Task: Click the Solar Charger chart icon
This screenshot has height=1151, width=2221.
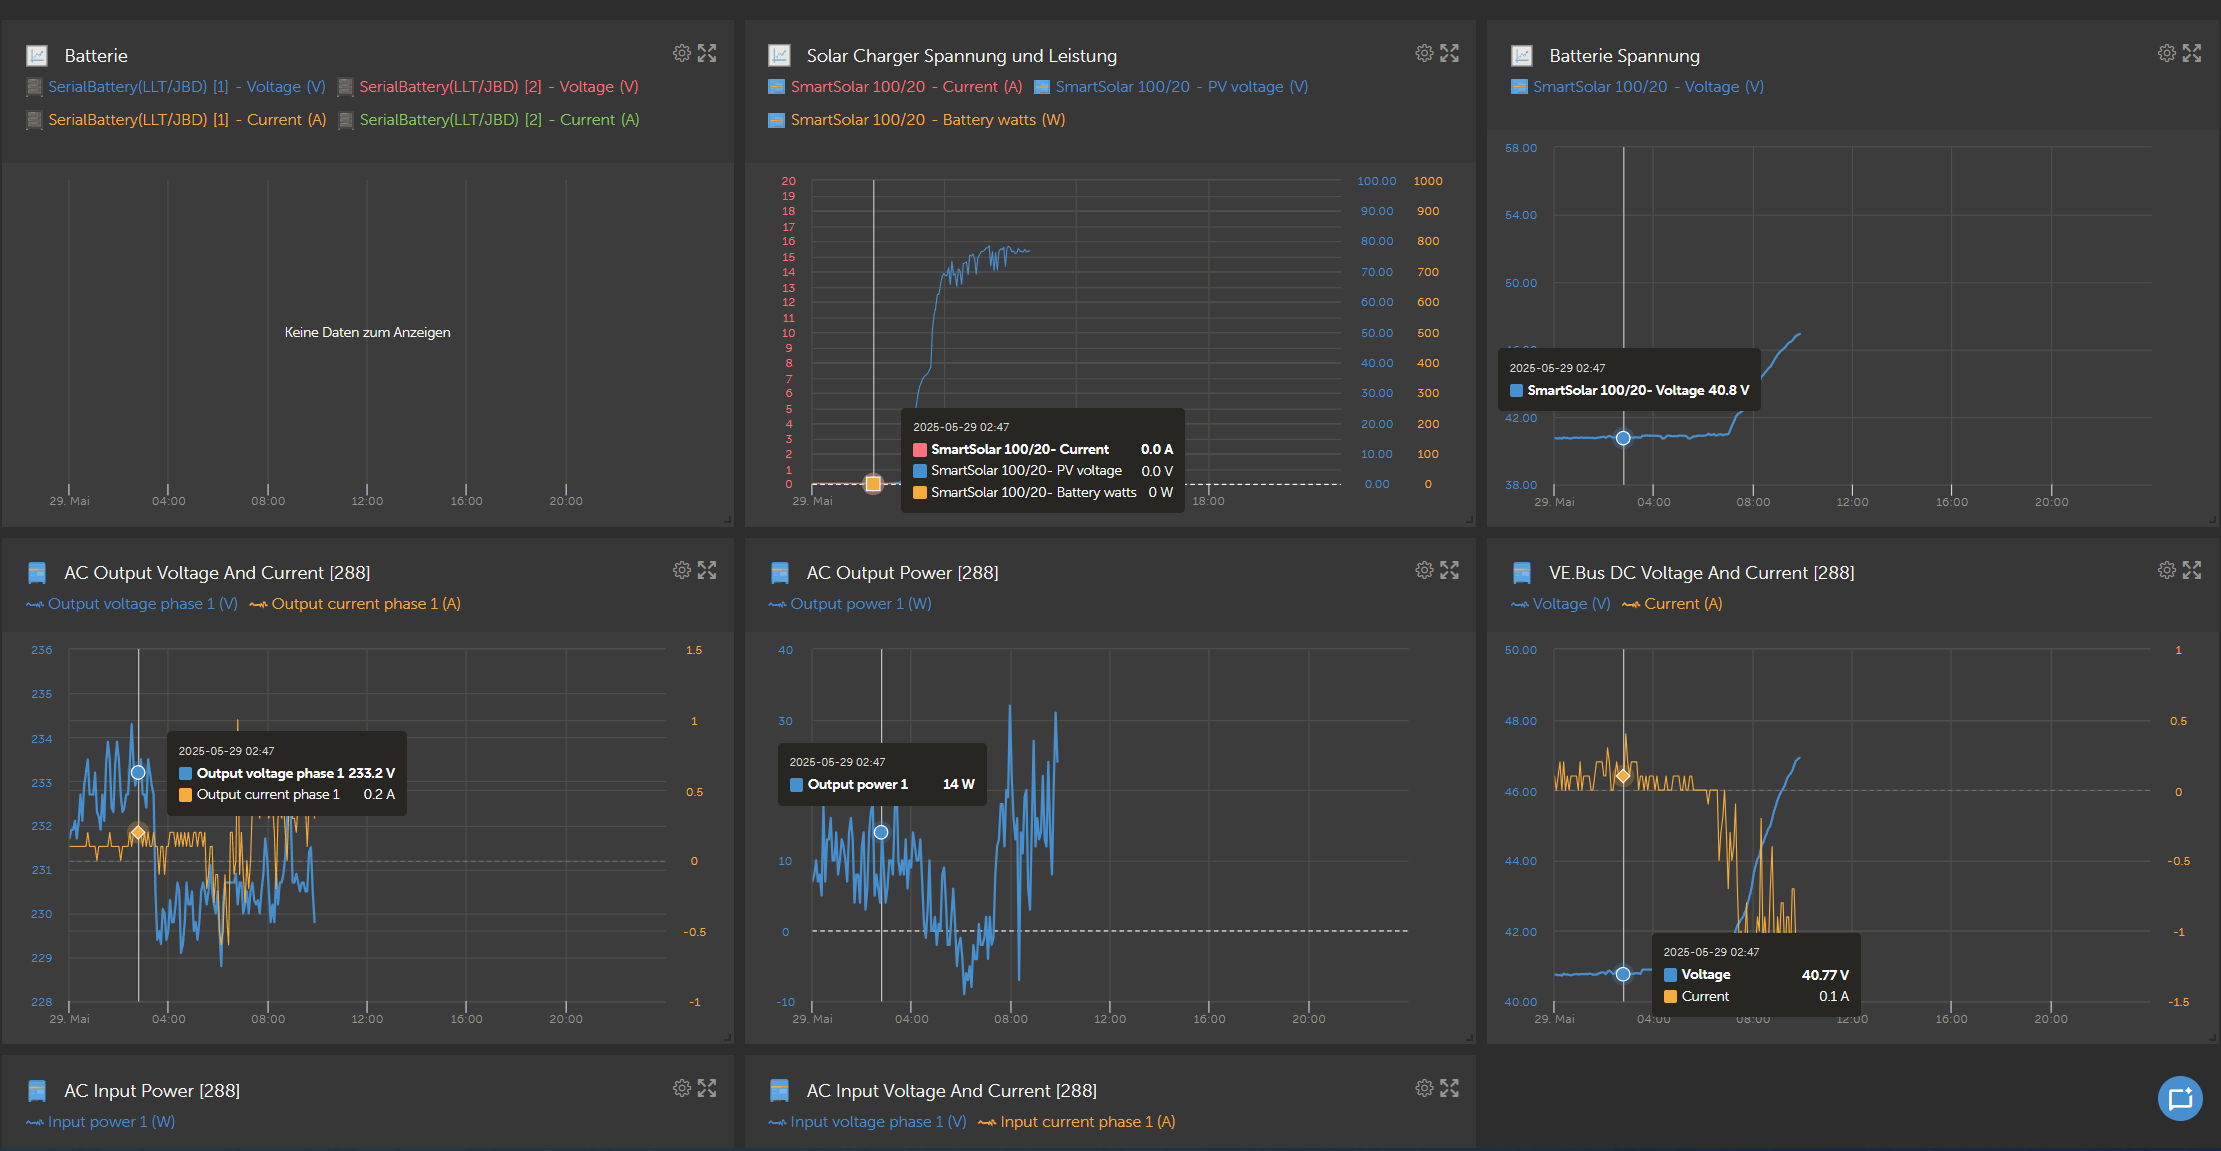Action: [779, 56]
